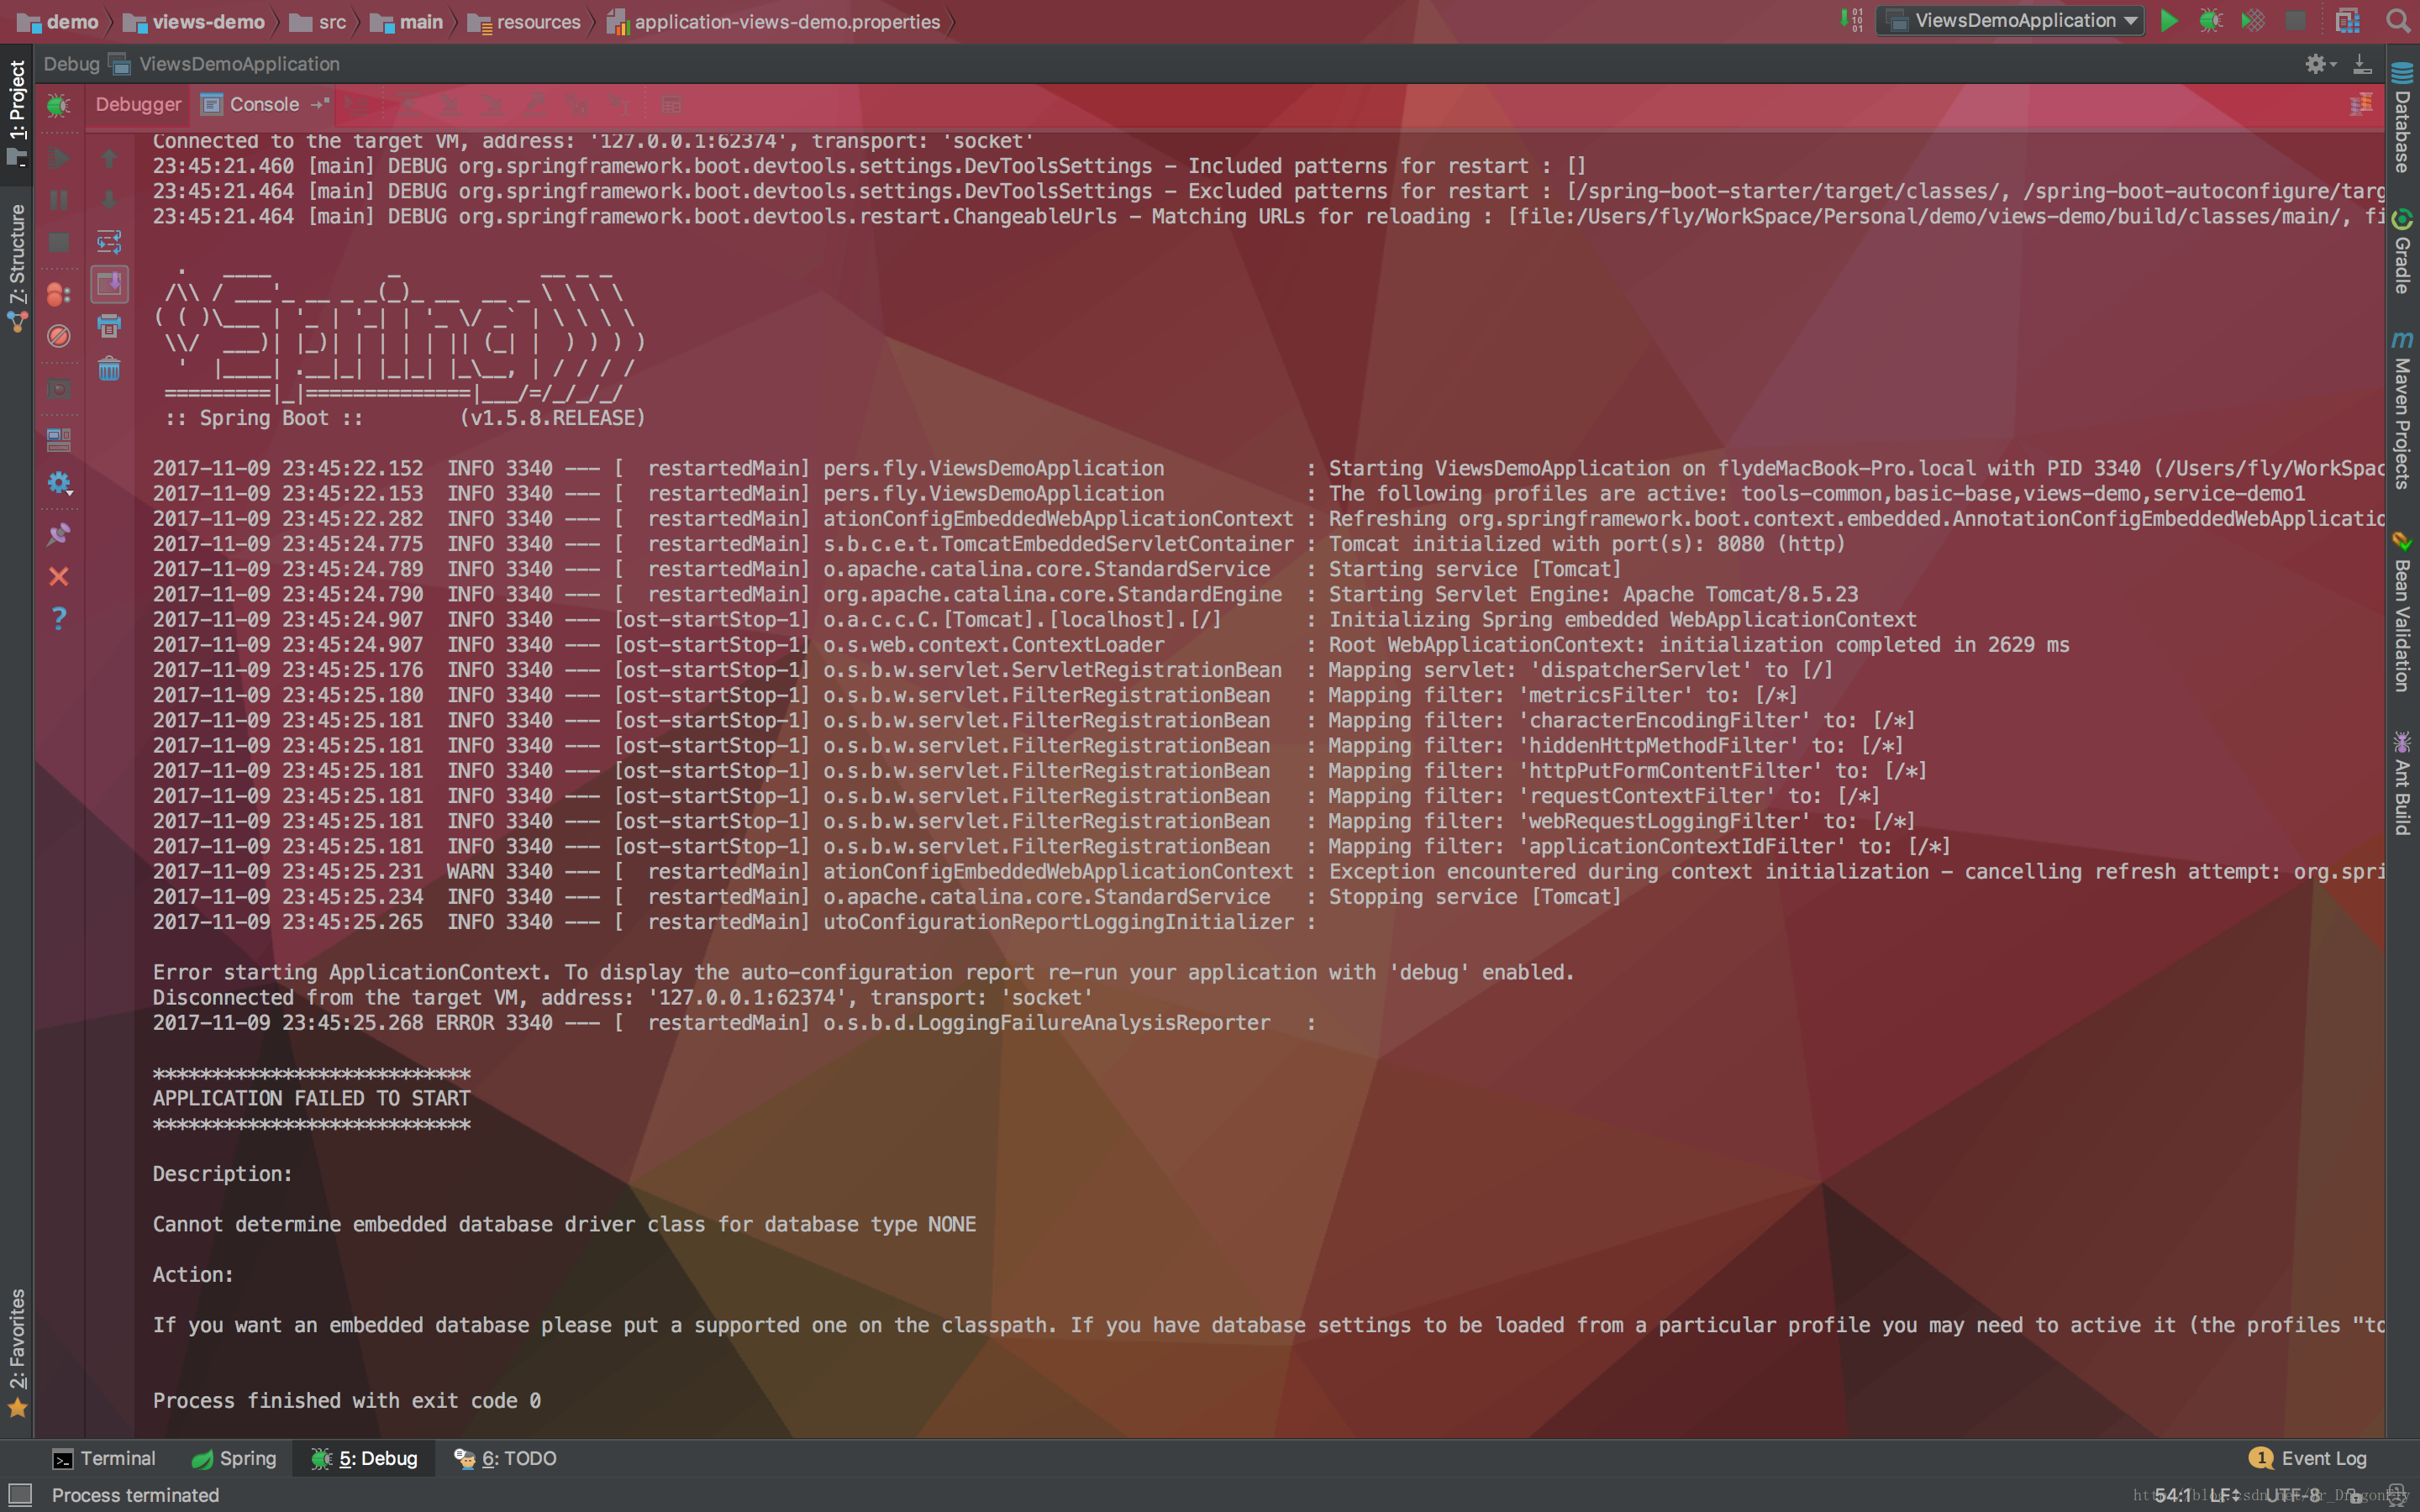The height and width of the screenshot is (1512, 2420).
Task: Toggle the Pin Tab pushpin
Action: 59,534
